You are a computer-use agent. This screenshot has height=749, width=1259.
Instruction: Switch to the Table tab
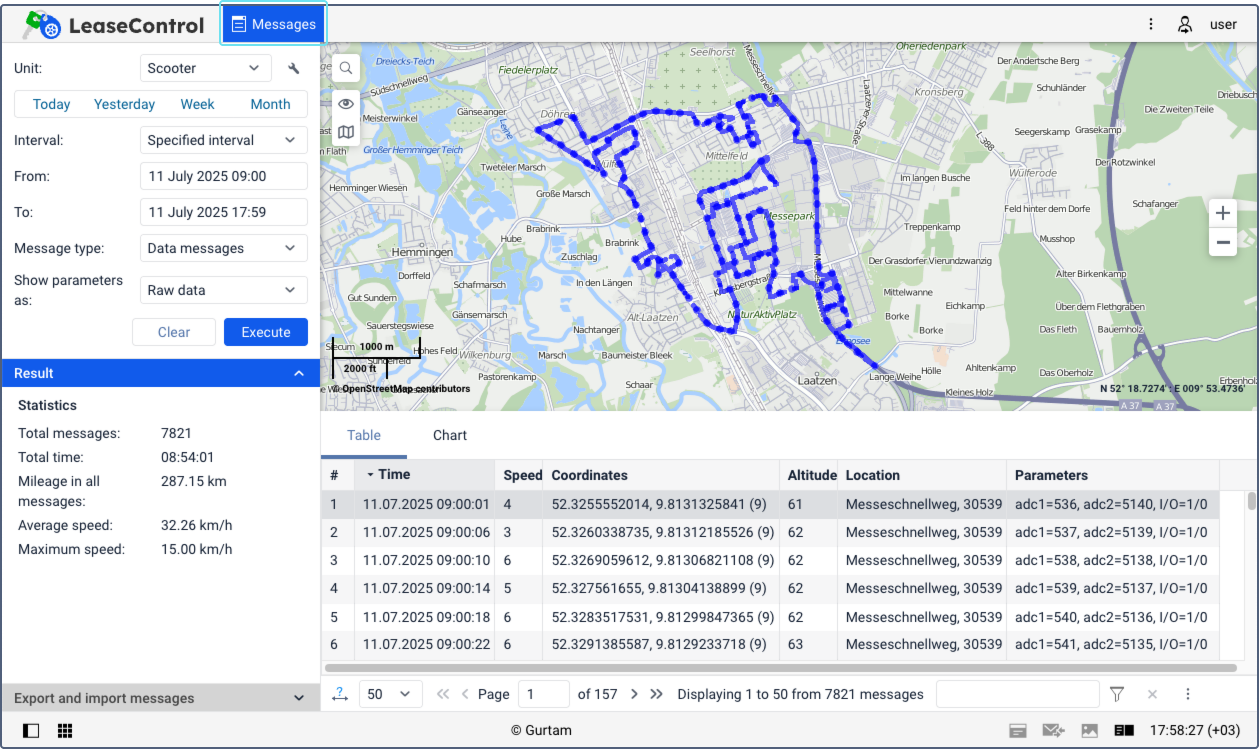coord(364,435)
